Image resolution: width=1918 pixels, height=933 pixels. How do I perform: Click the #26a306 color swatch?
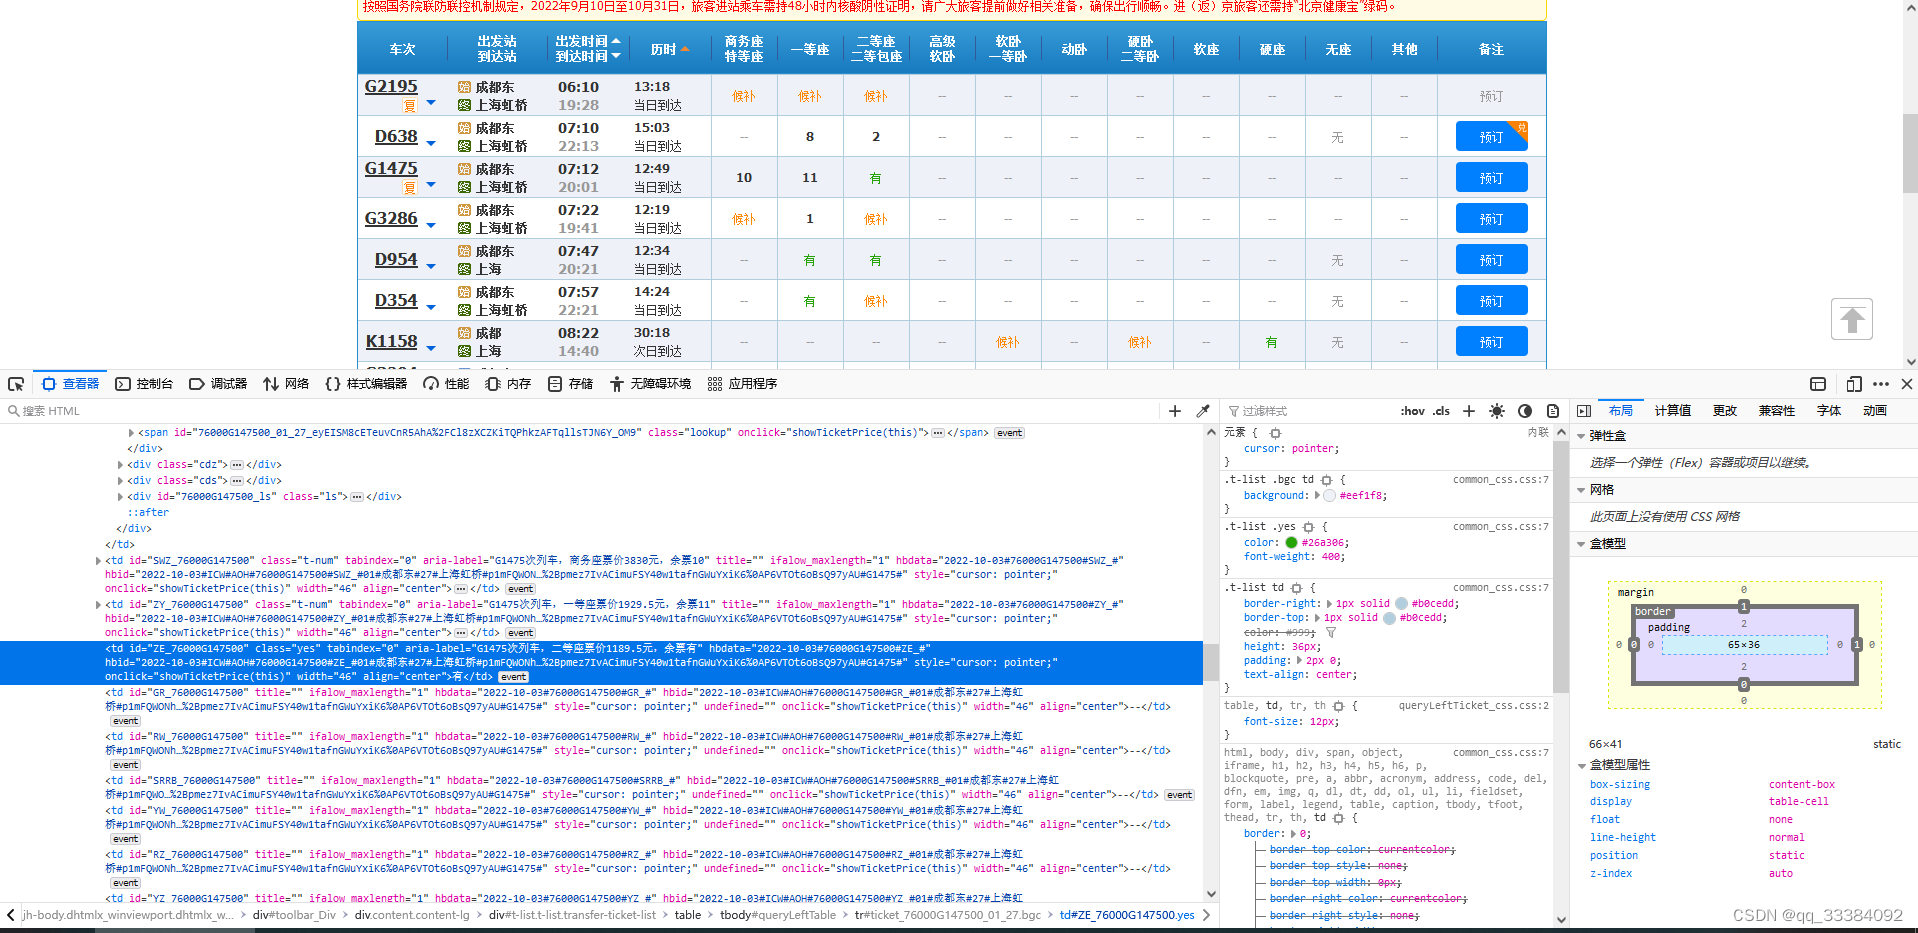pyautogui.click(x=1291, y=543)
